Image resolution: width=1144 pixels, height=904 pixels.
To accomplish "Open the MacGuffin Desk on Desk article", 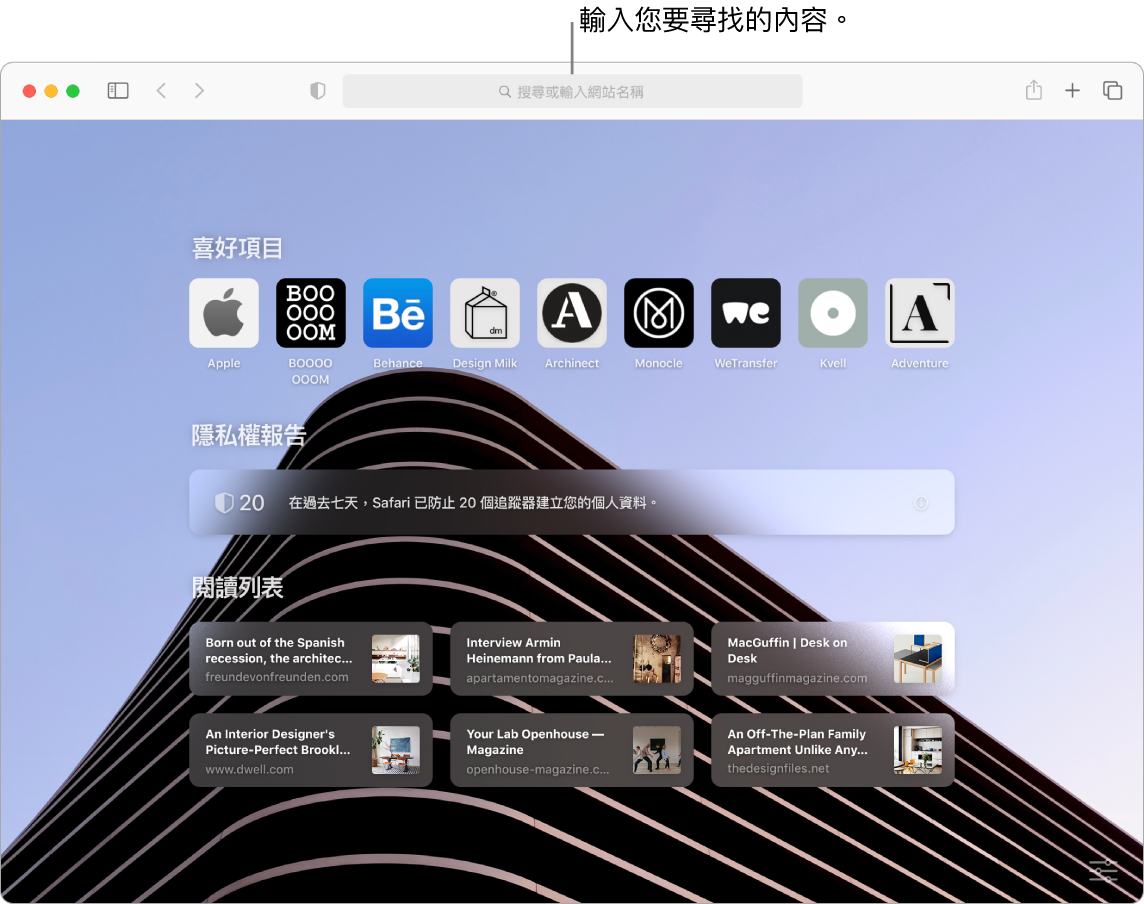I will [x=832, y=658].
